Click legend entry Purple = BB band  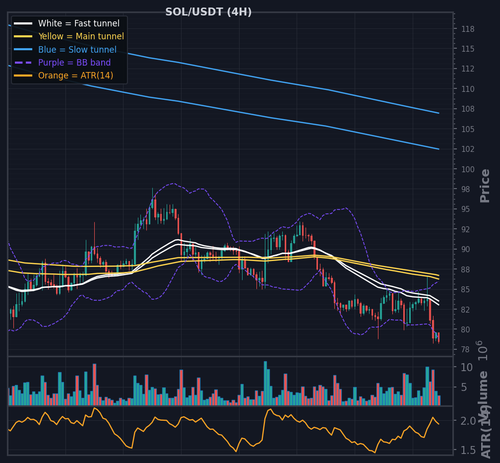(74, 63)
